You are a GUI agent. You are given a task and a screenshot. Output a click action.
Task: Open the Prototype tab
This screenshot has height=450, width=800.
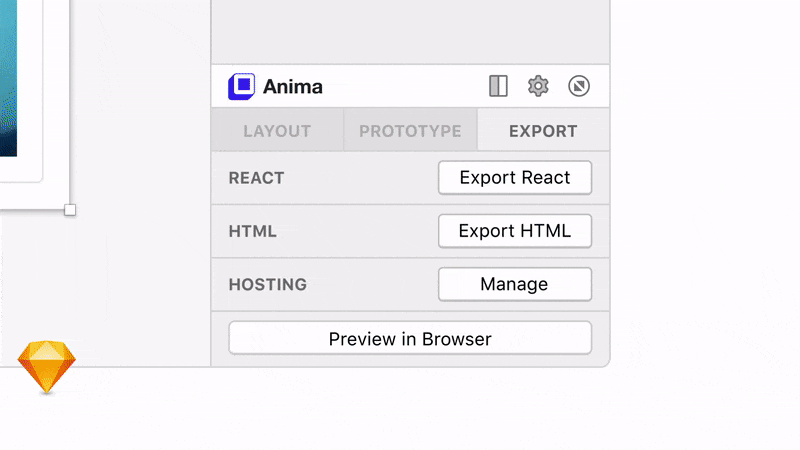click(x=410, y=131)
